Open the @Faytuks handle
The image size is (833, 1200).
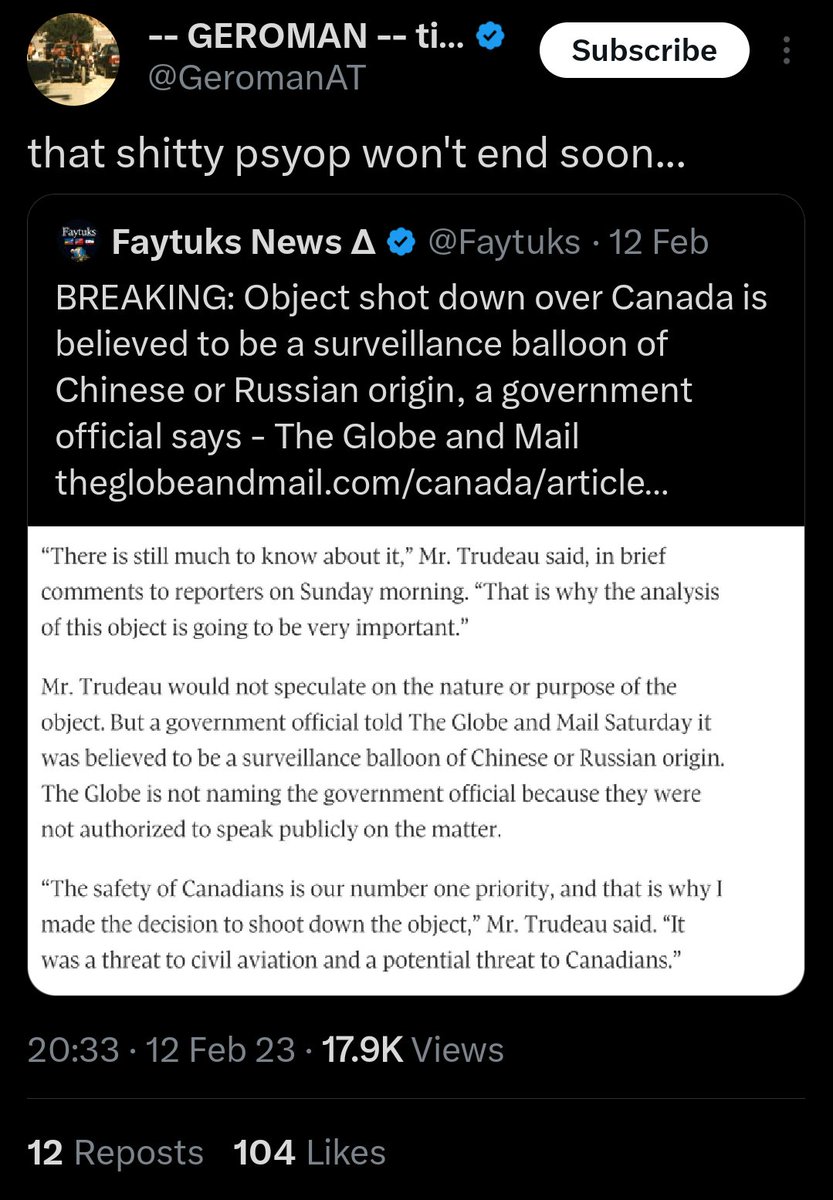click(x=504, y=242)
